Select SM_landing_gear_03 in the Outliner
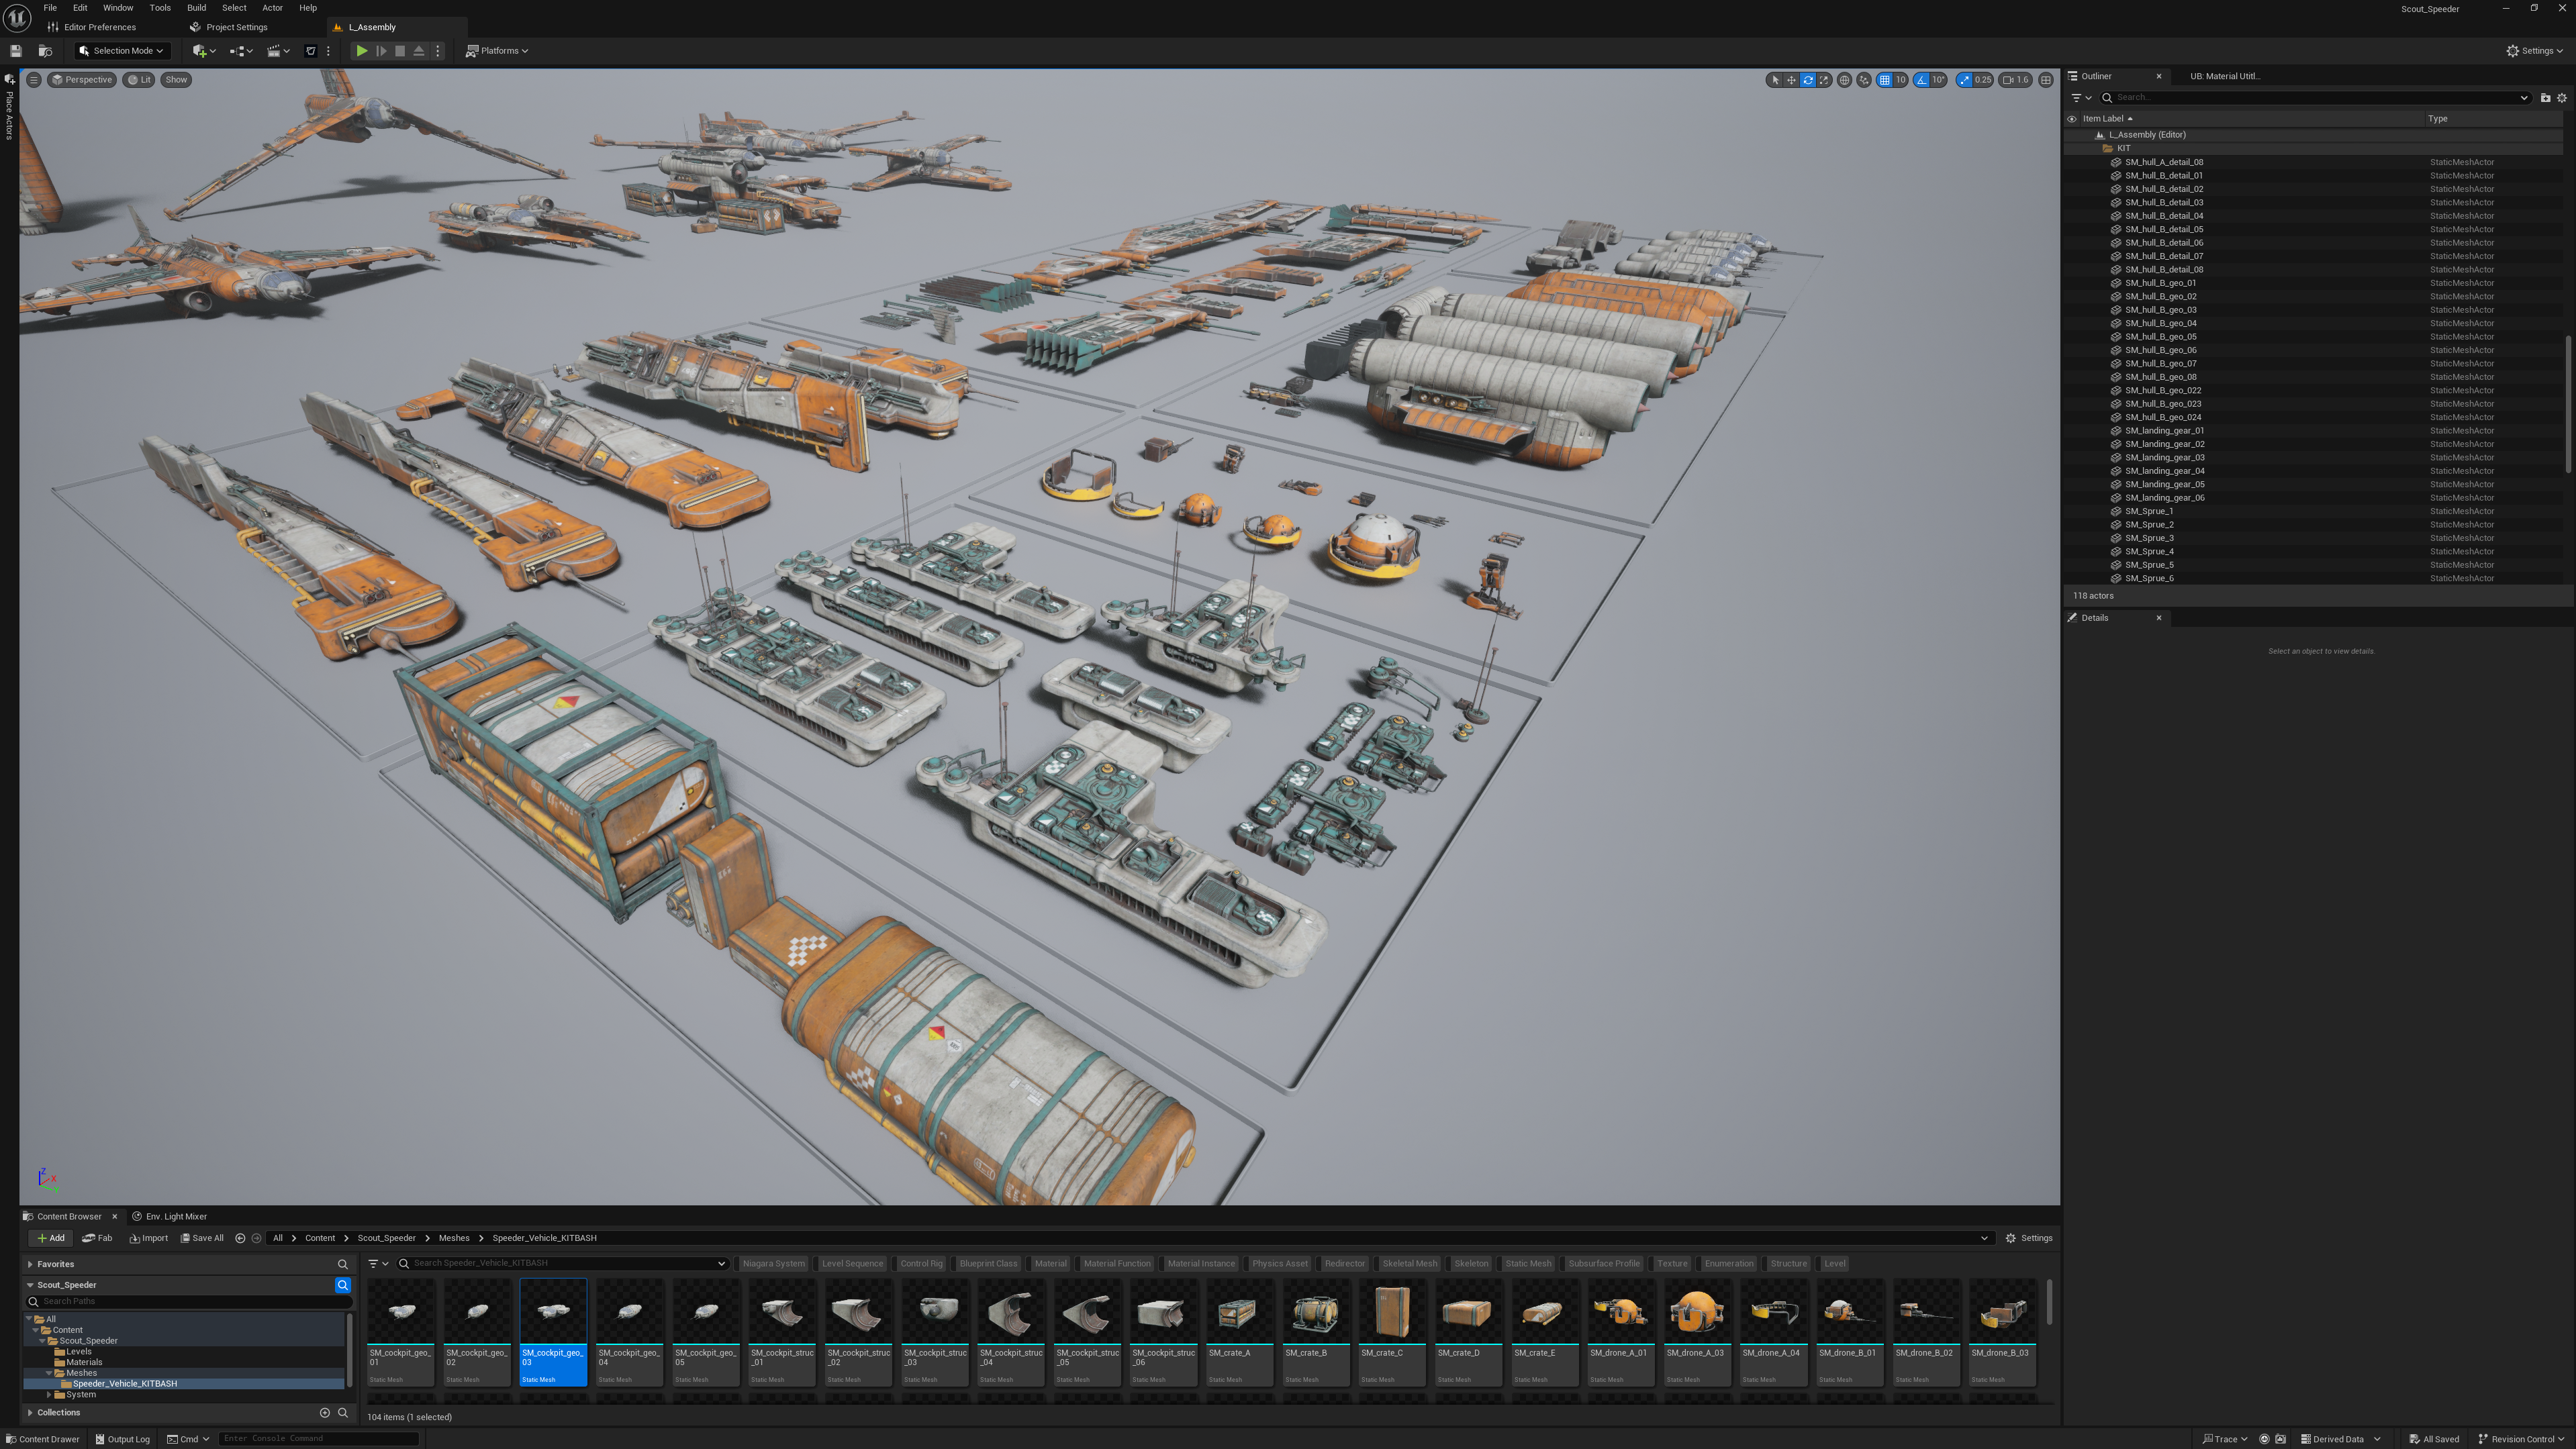Screen dimensions: 2576x1449 (x=2164, y=457)
